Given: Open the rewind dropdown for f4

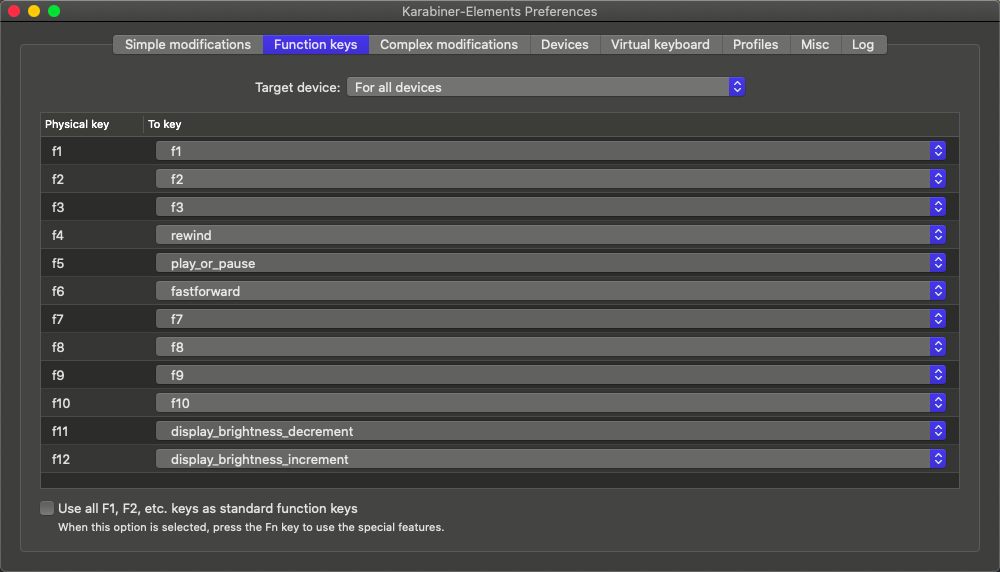Looking at the screenshot, I should 550,235.
